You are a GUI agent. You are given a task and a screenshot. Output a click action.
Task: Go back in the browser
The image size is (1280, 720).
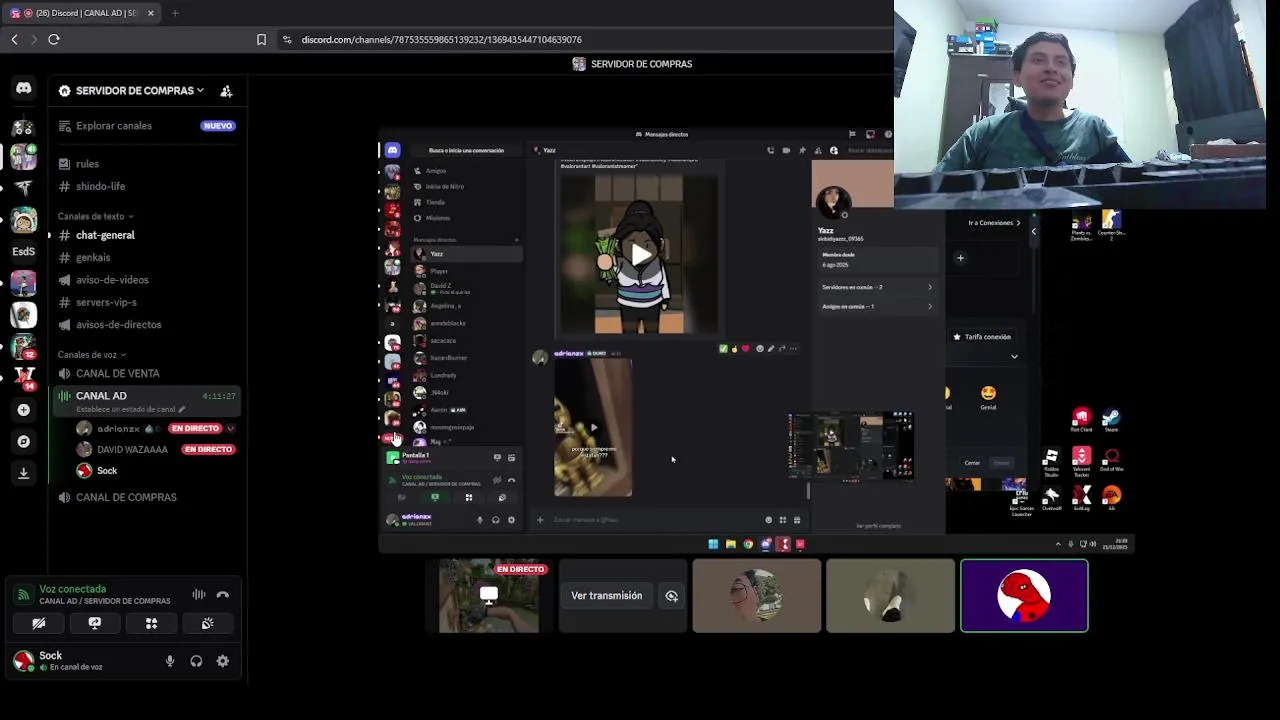point(14,39)
